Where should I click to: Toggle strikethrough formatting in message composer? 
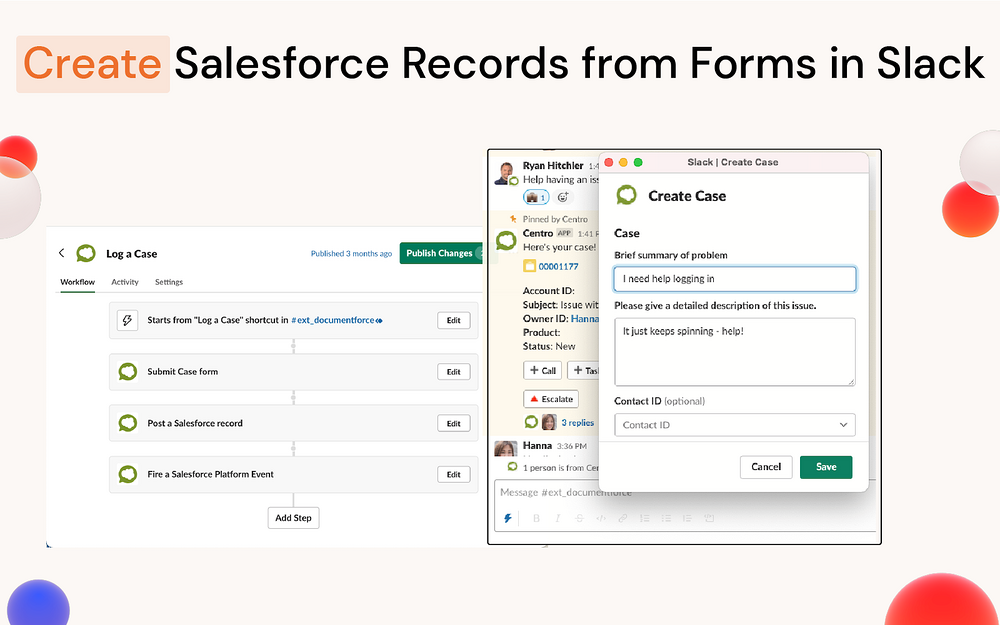pyautogui.click(x=579, y=518)
